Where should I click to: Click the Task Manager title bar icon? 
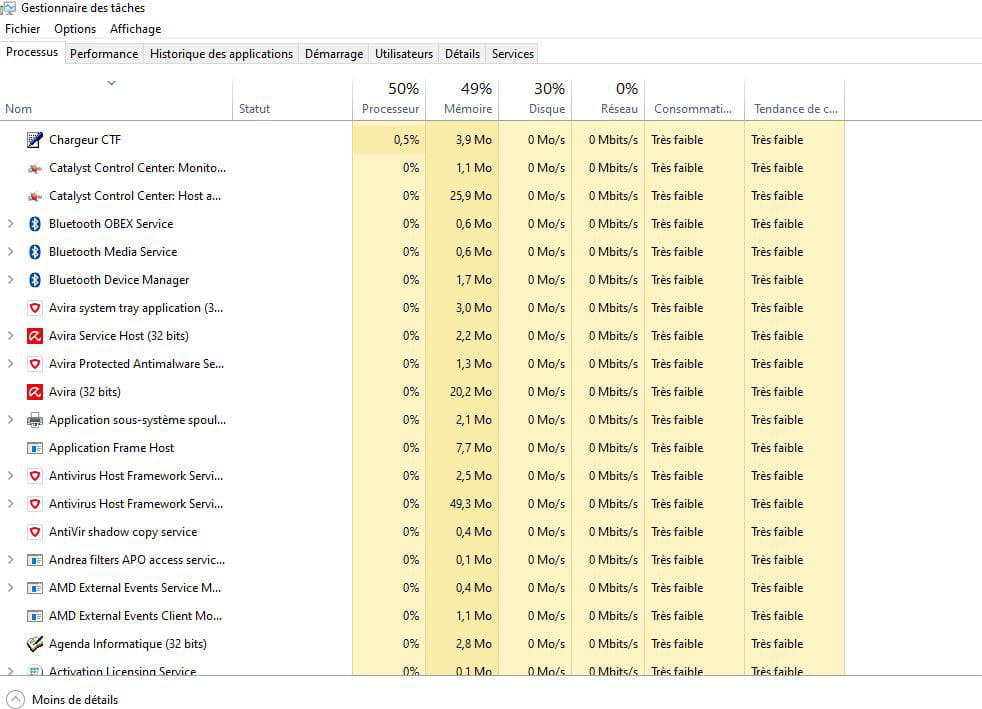point(8,8)
